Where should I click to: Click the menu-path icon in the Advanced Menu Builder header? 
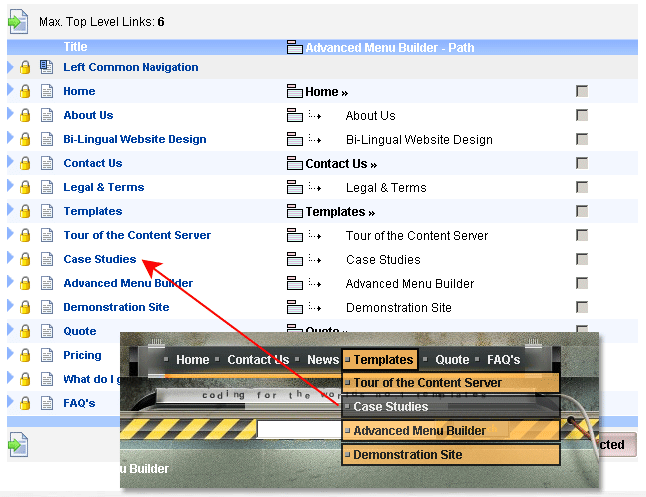click(295, 47)
